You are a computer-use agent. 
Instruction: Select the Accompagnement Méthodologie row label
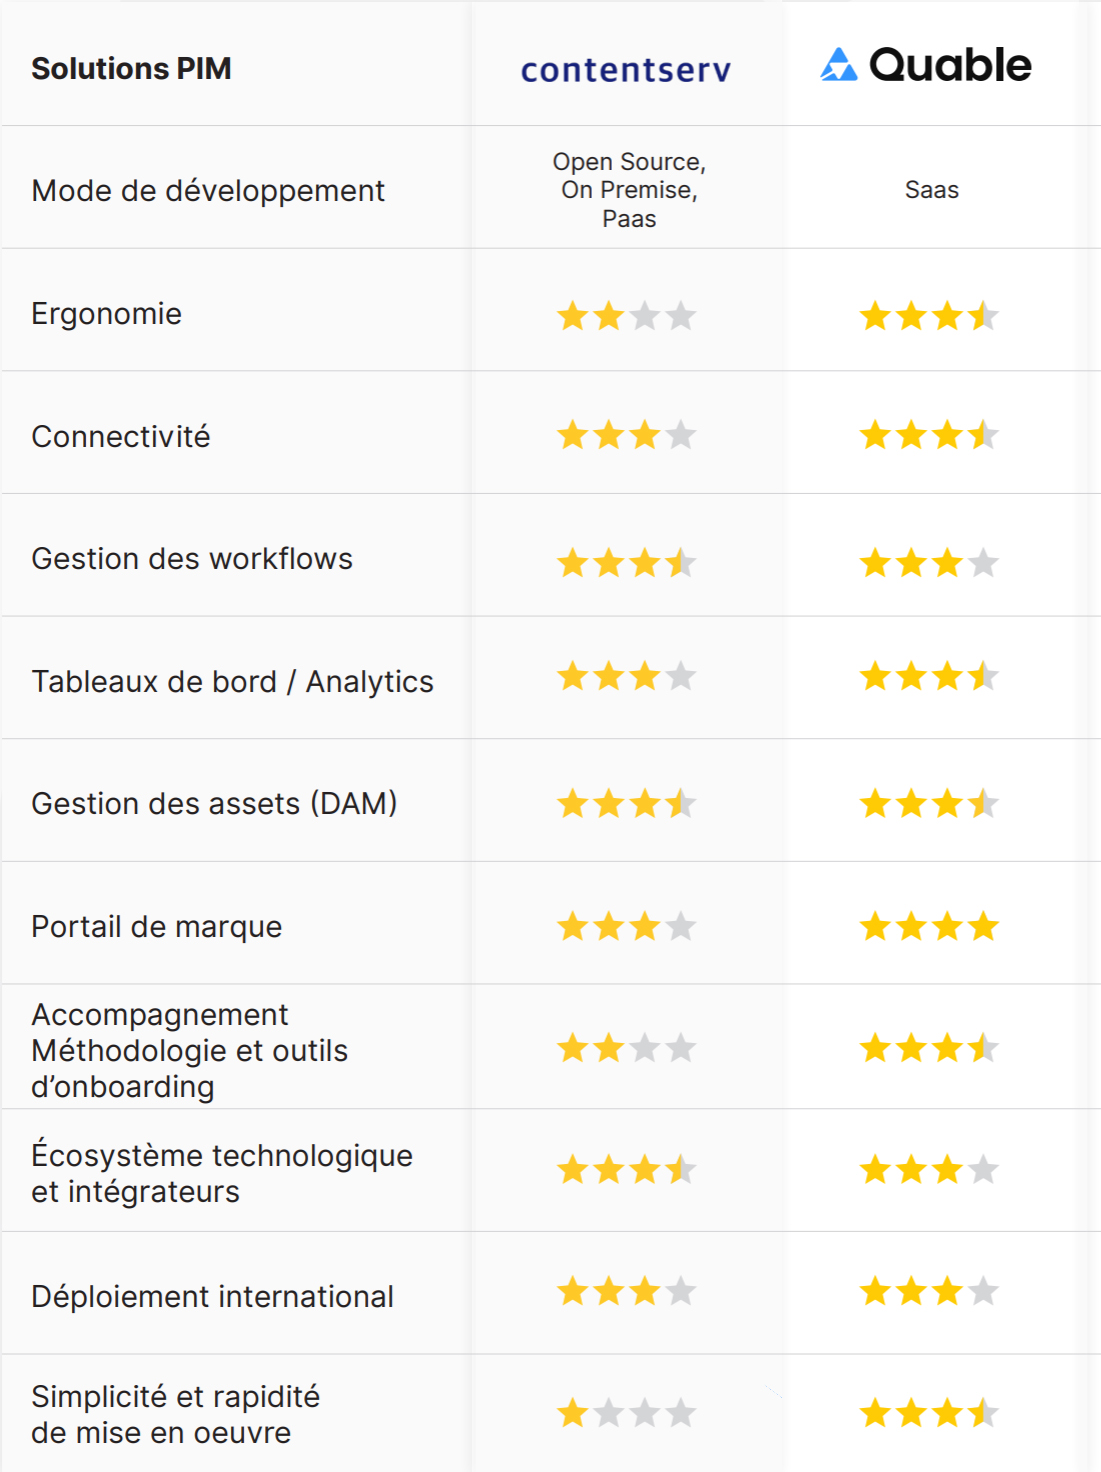190,1050
